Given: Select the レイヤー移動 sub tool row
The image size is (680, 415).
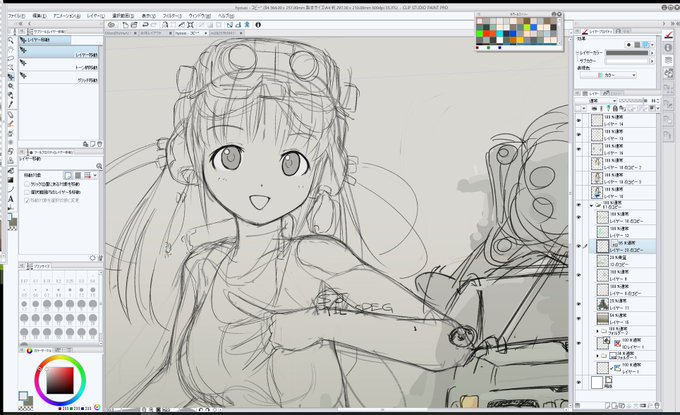Looking at the screenshot, I should pos(60,52).
